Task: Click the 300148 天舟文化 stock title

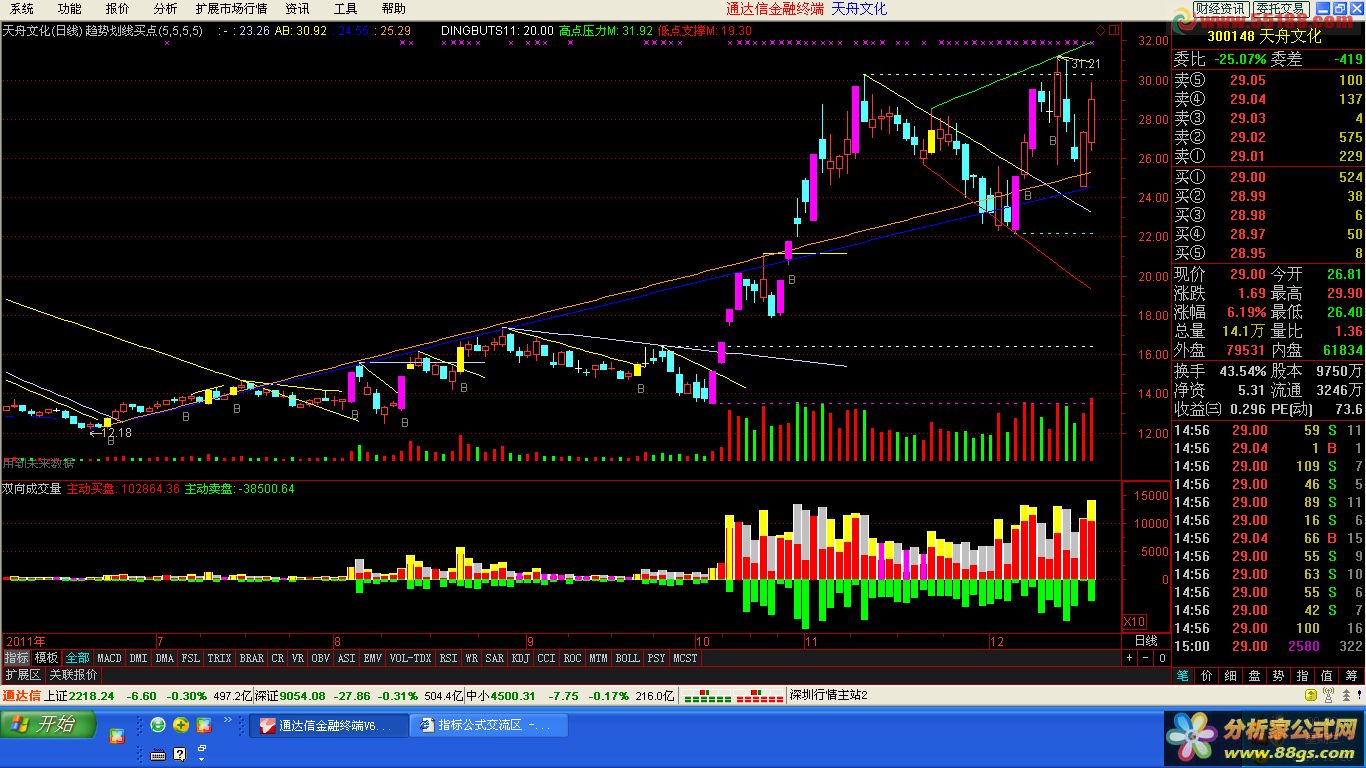Action: click(1264, 36)
